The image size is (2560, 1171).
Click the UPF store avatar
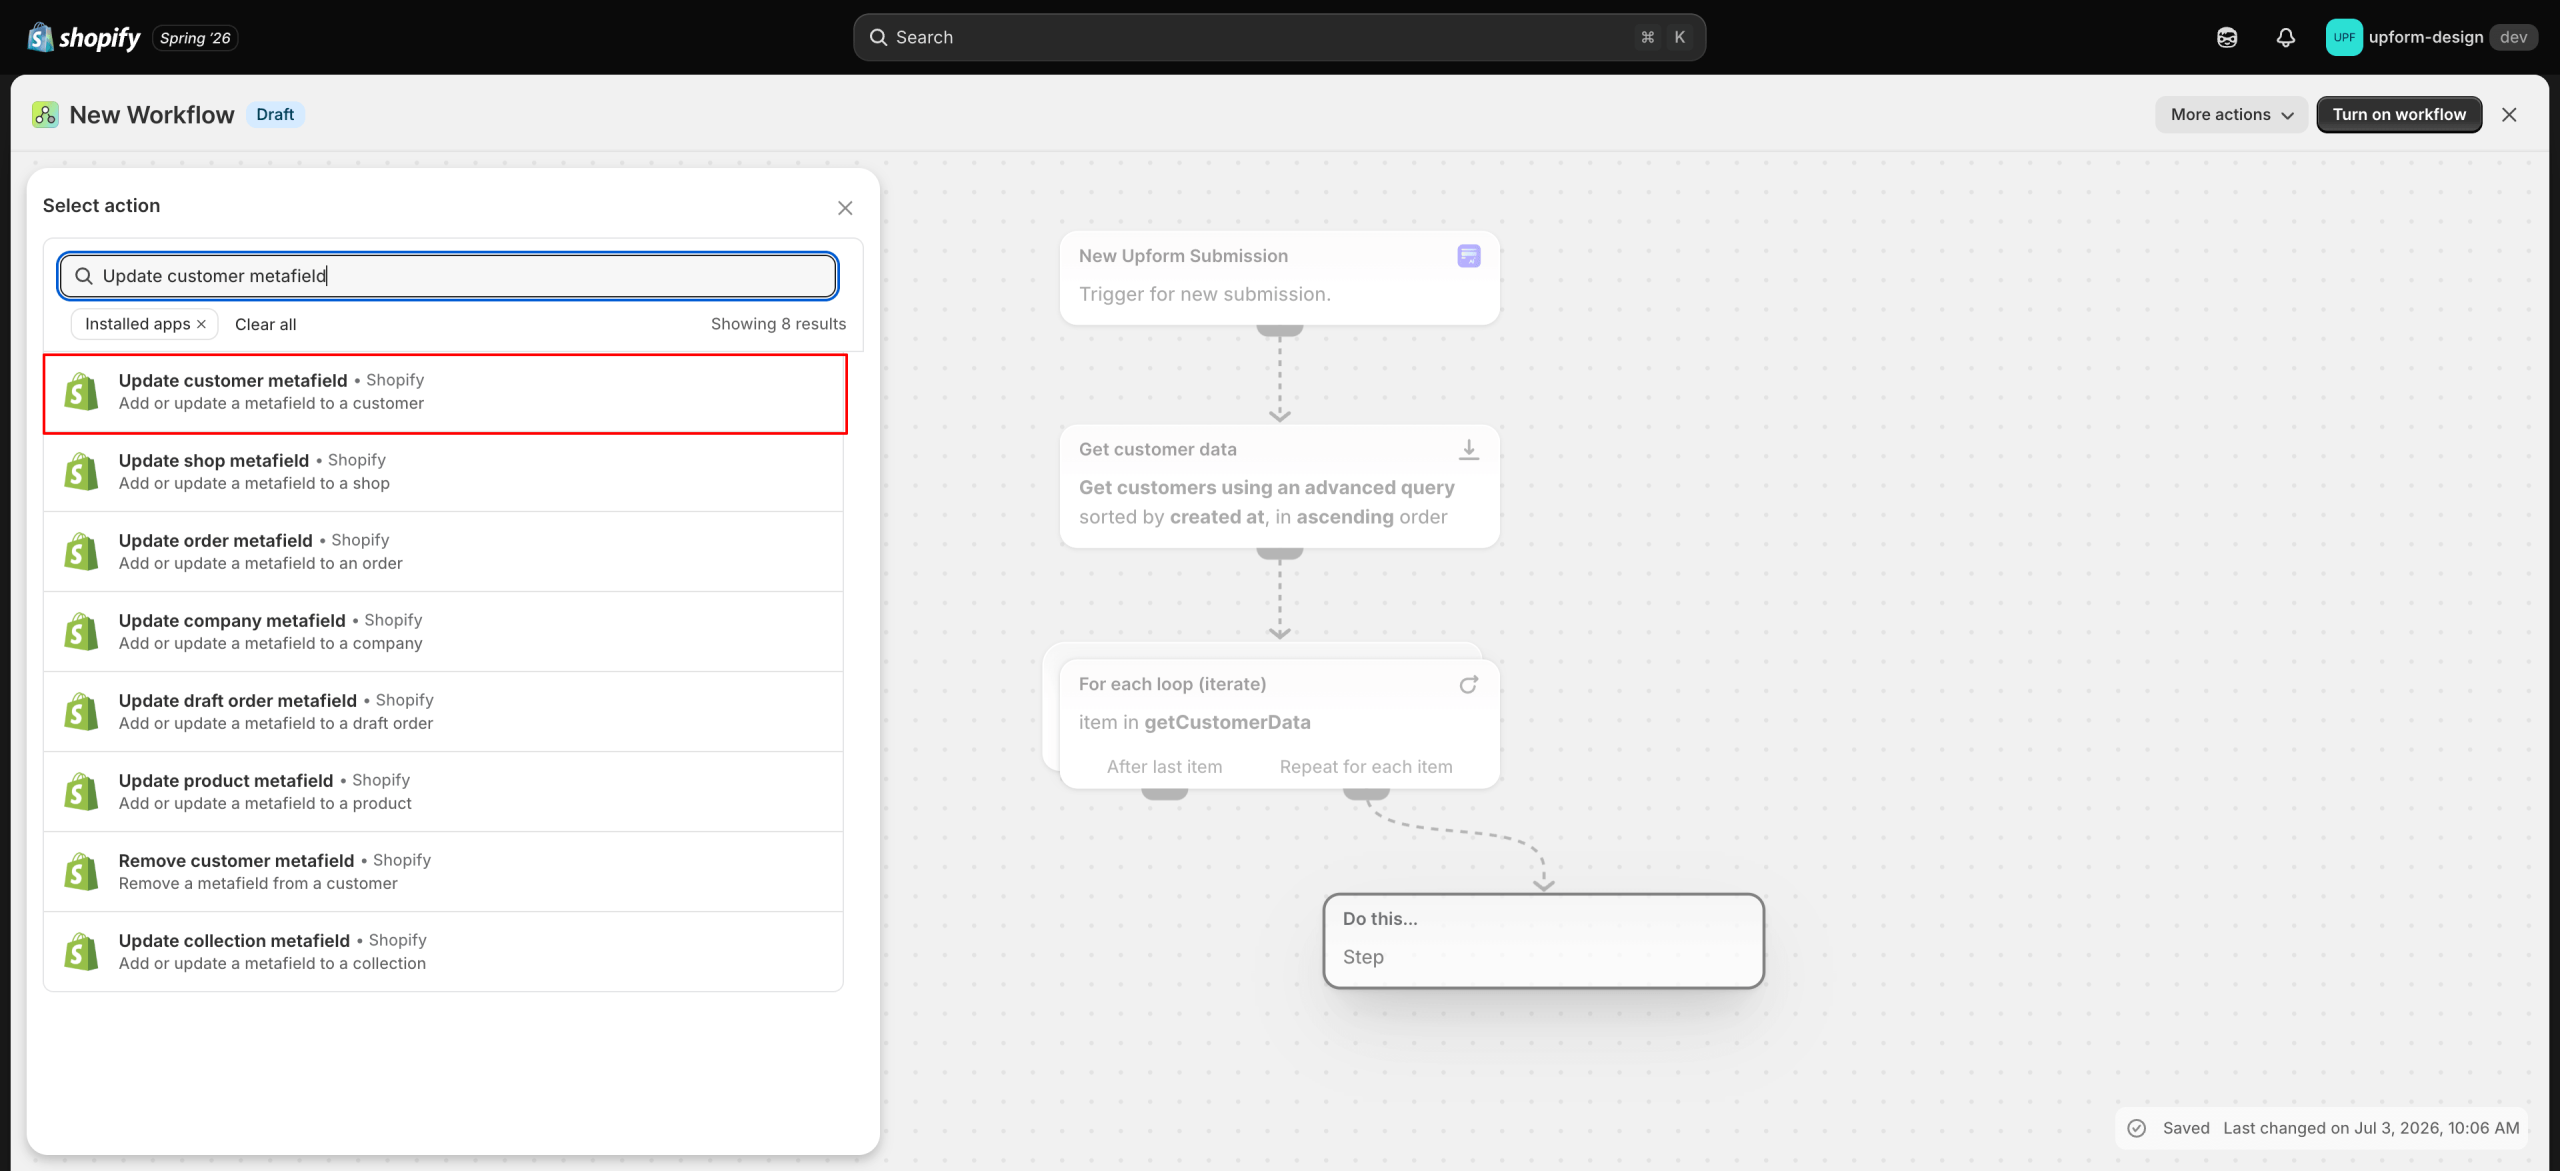[x=2344, y=38]
